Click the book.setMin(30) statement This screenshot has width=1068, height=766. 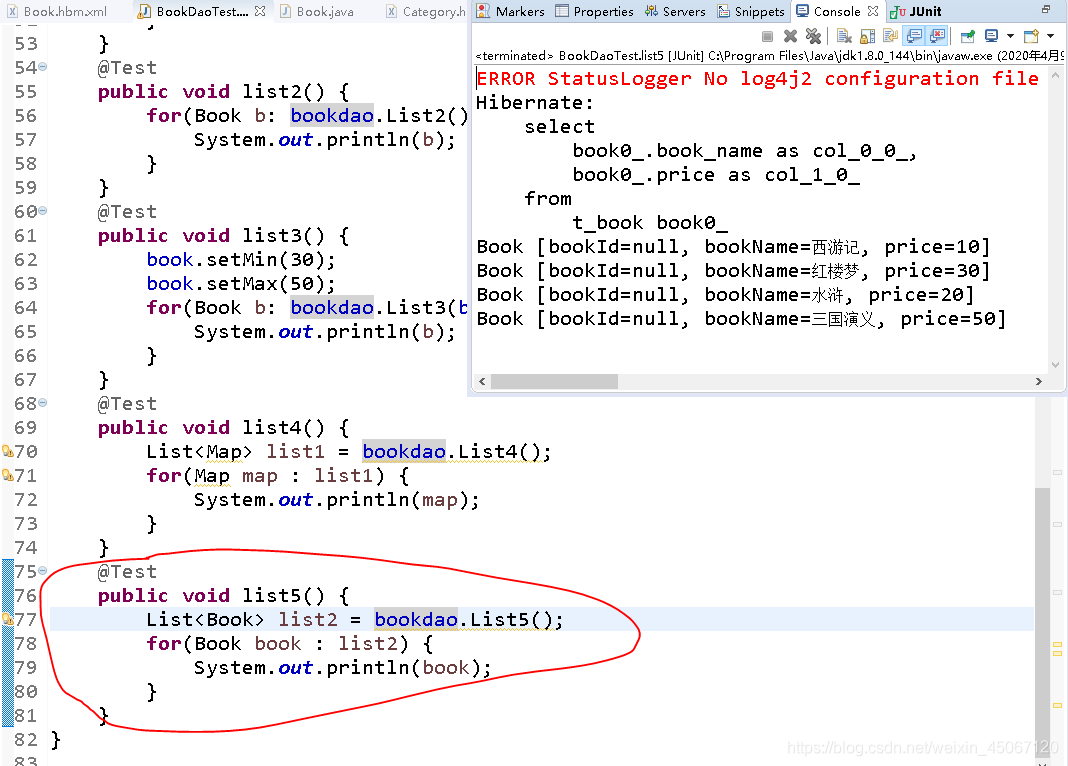241,259
